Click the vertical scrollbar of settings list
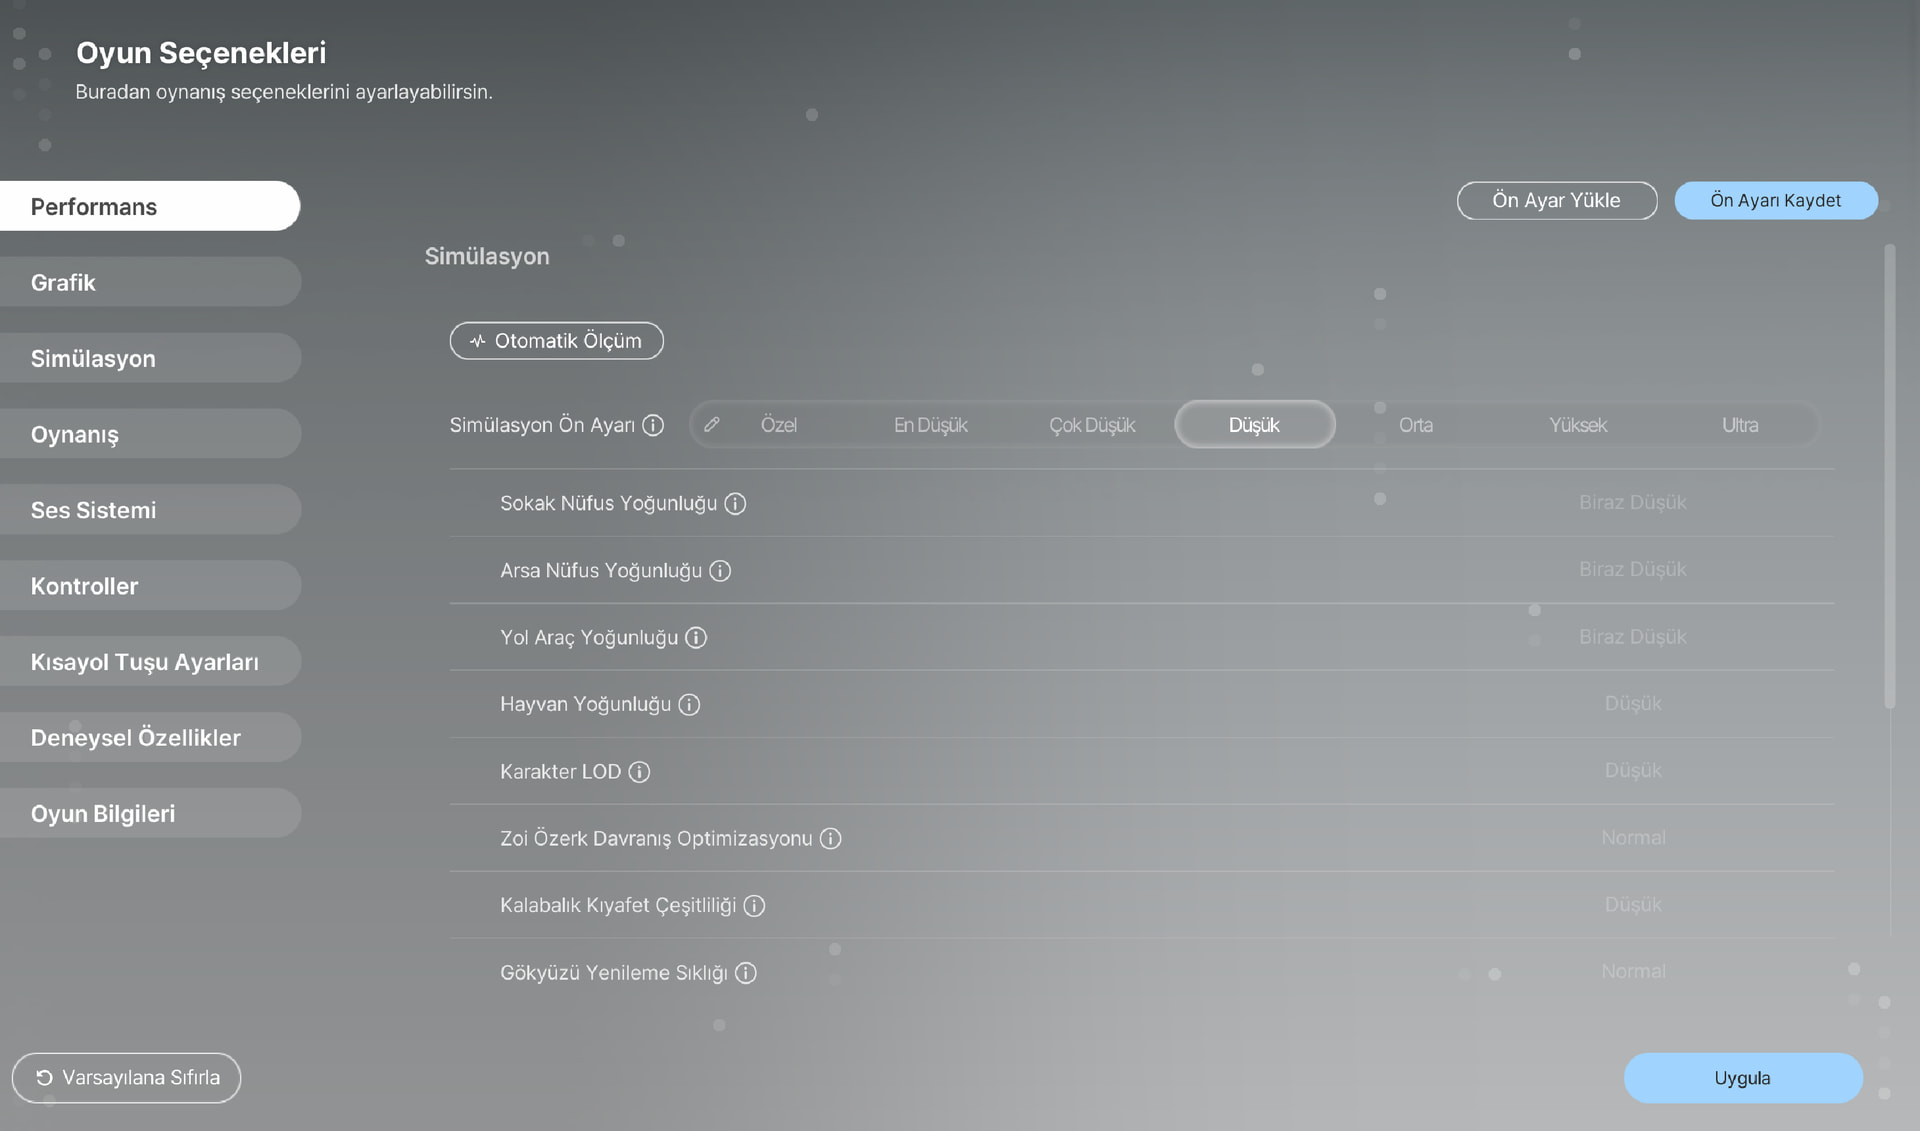1920x1131 pixels. 1890,476
